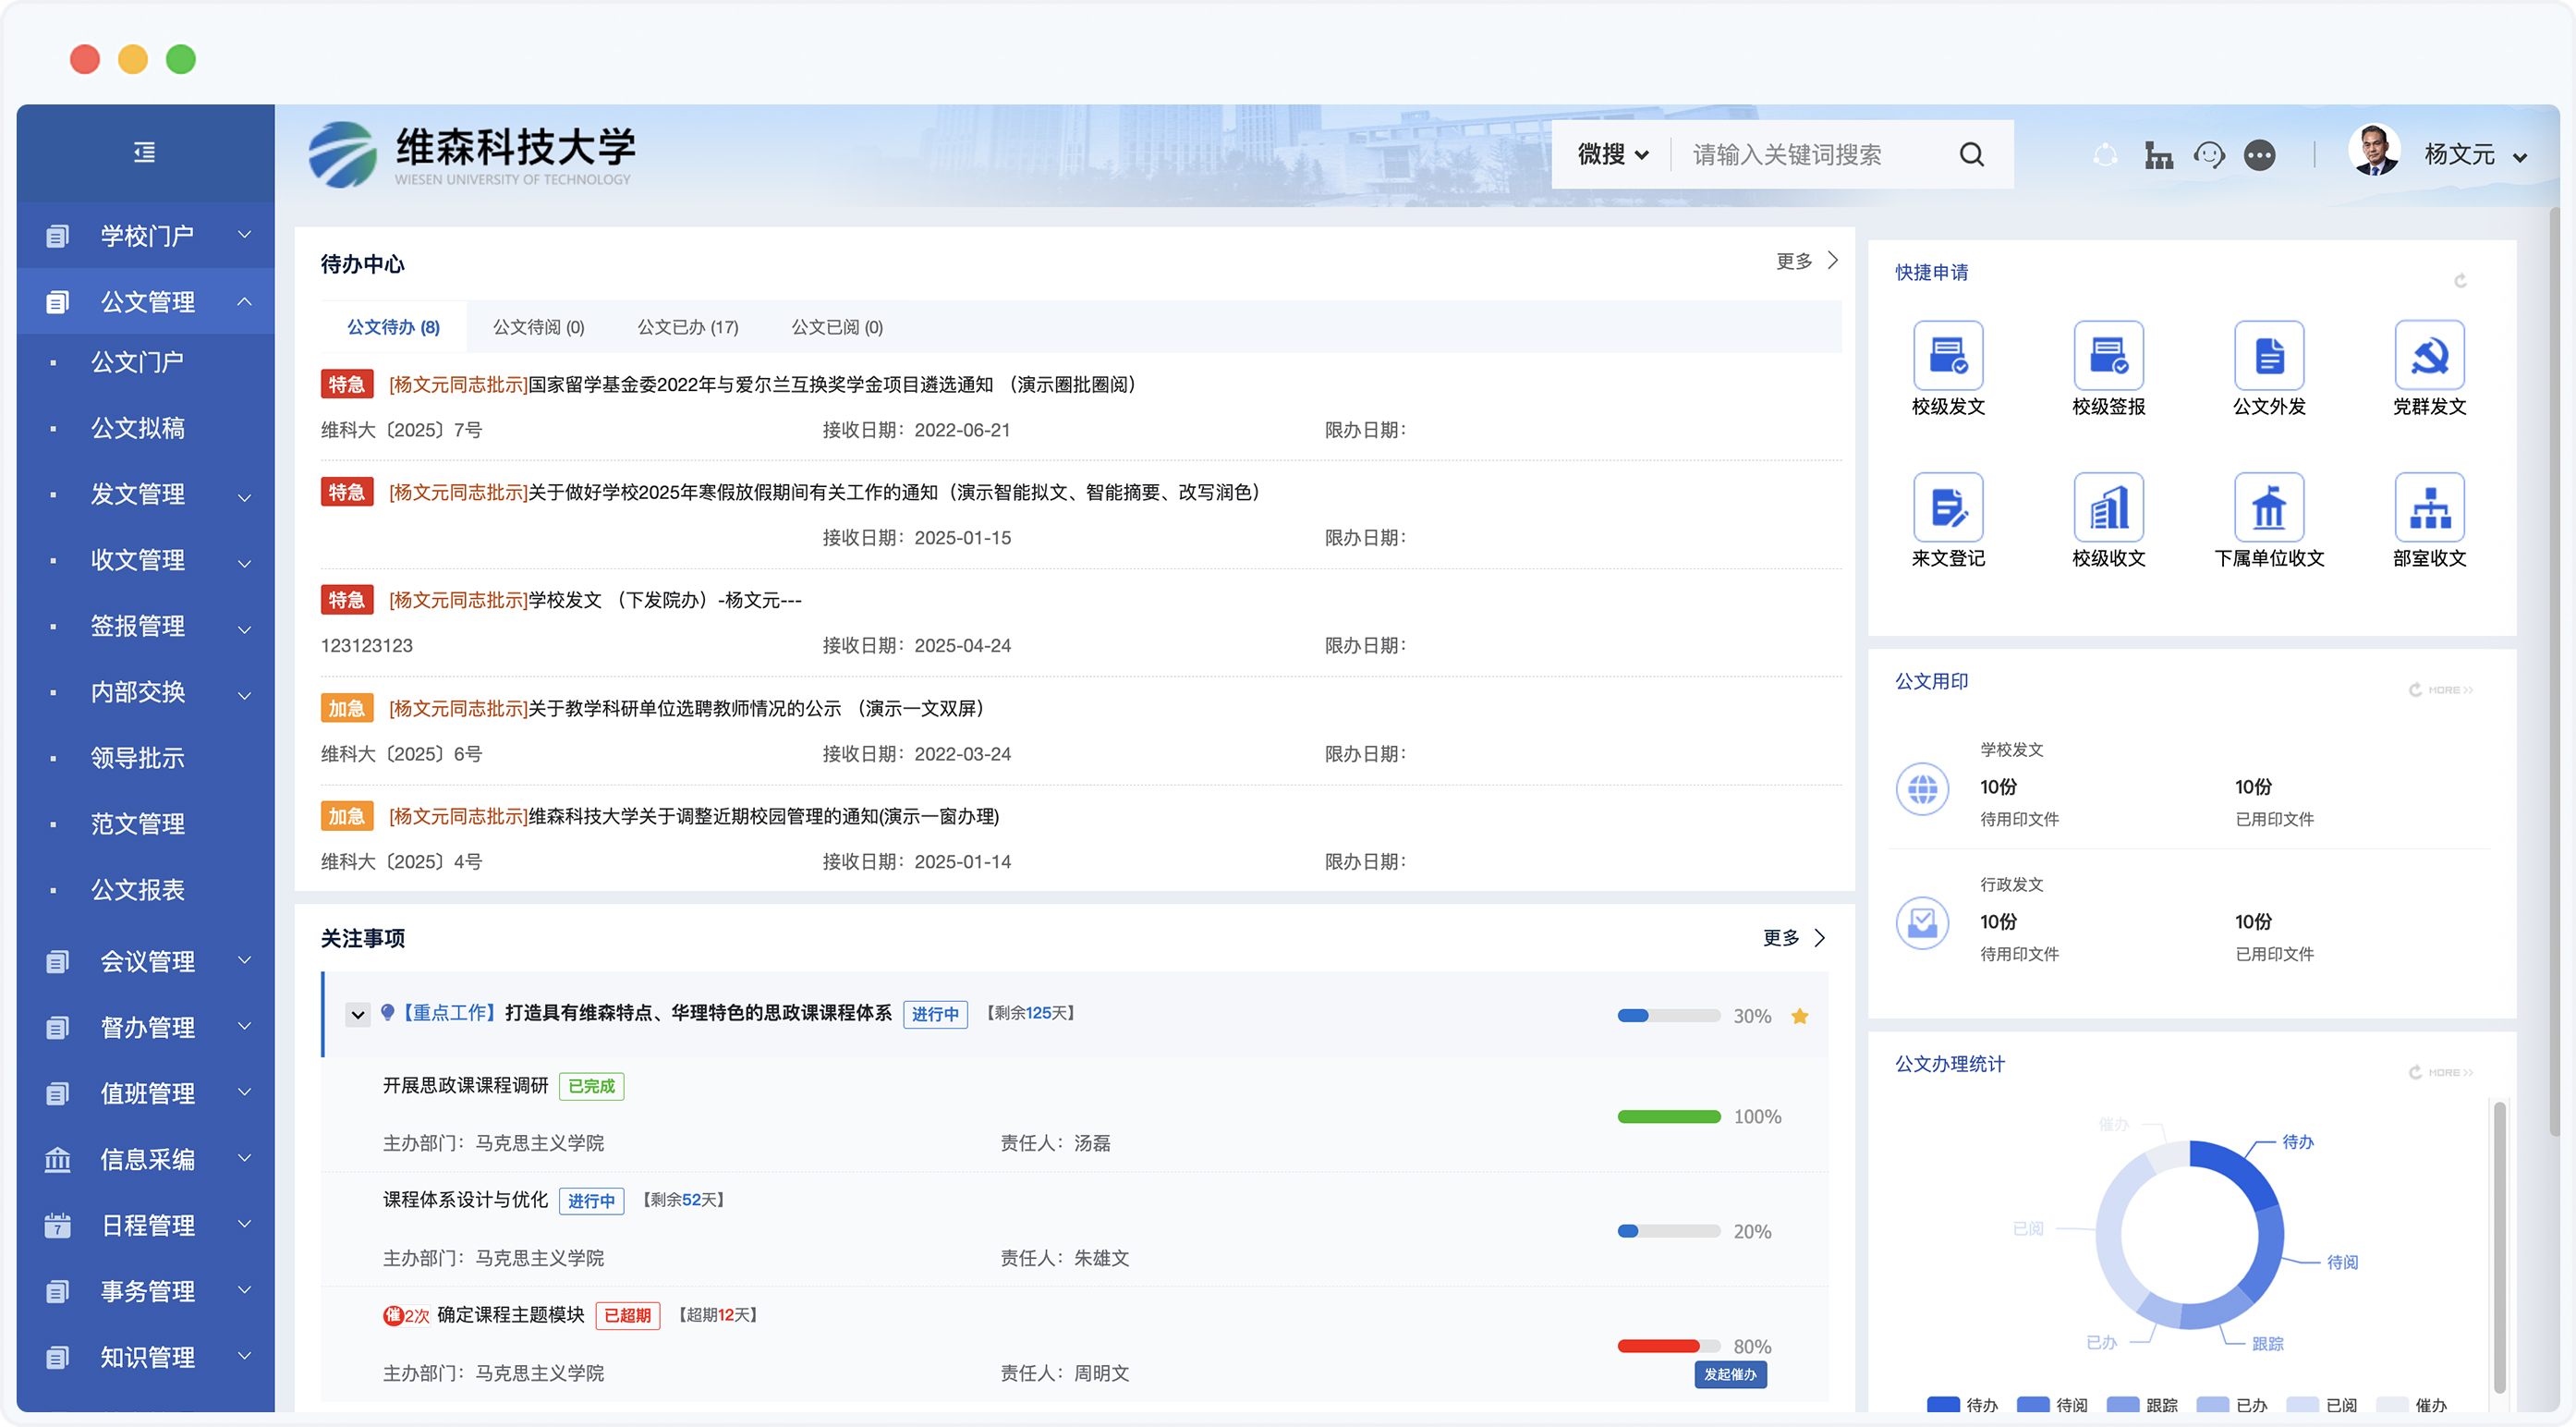The image size is (2576, 1427).
Task: Click the search magnifier icon
Action: click(x=1971, y=155)
